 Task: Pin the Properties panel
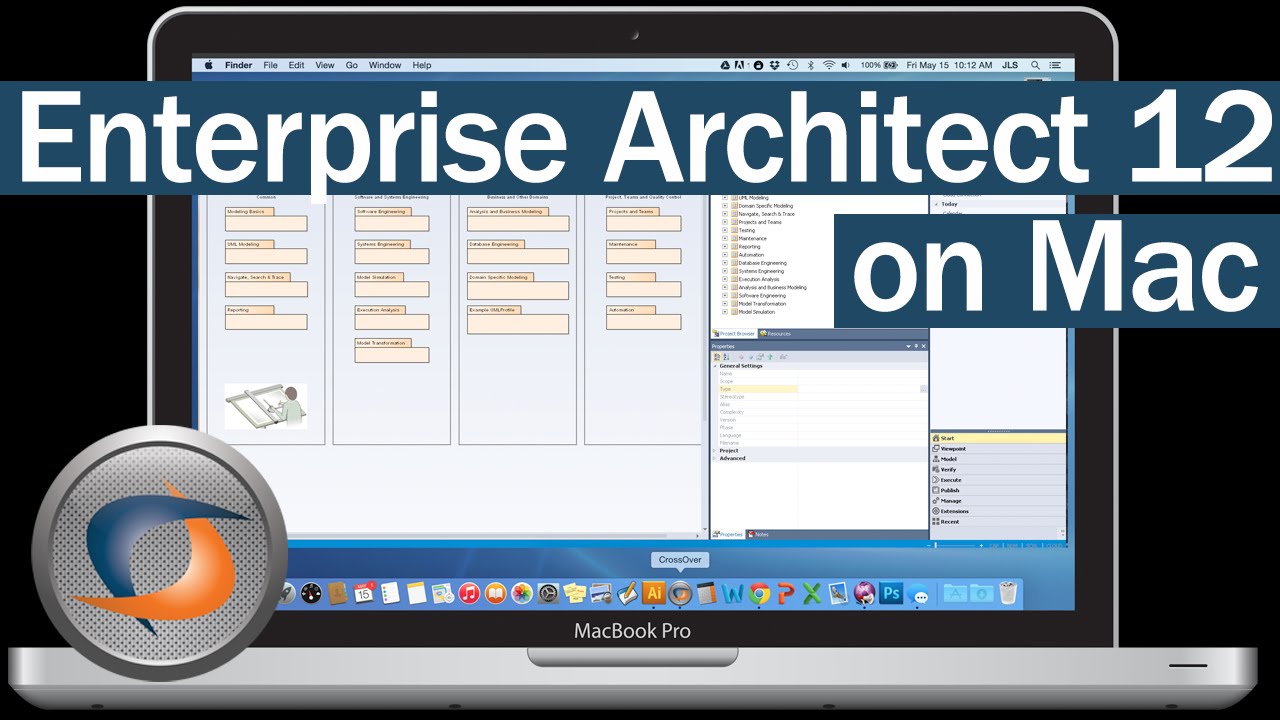[915, 346]
